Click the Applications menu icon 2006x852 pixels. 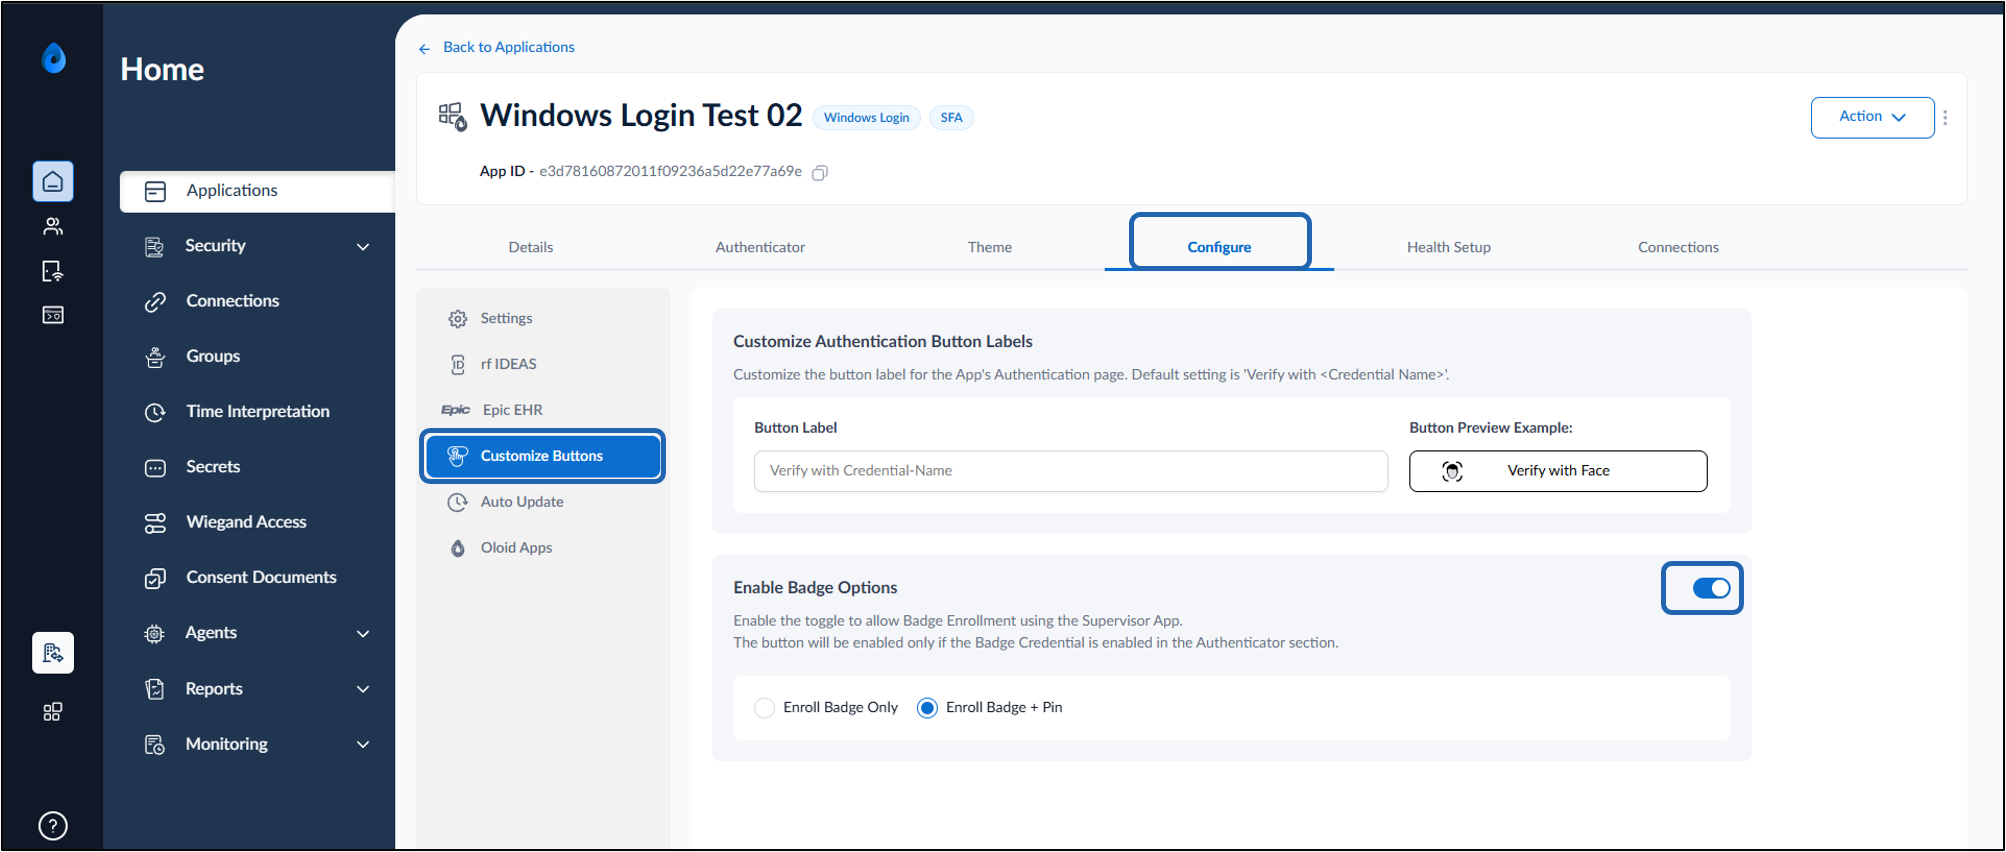(x=155, y=191)
